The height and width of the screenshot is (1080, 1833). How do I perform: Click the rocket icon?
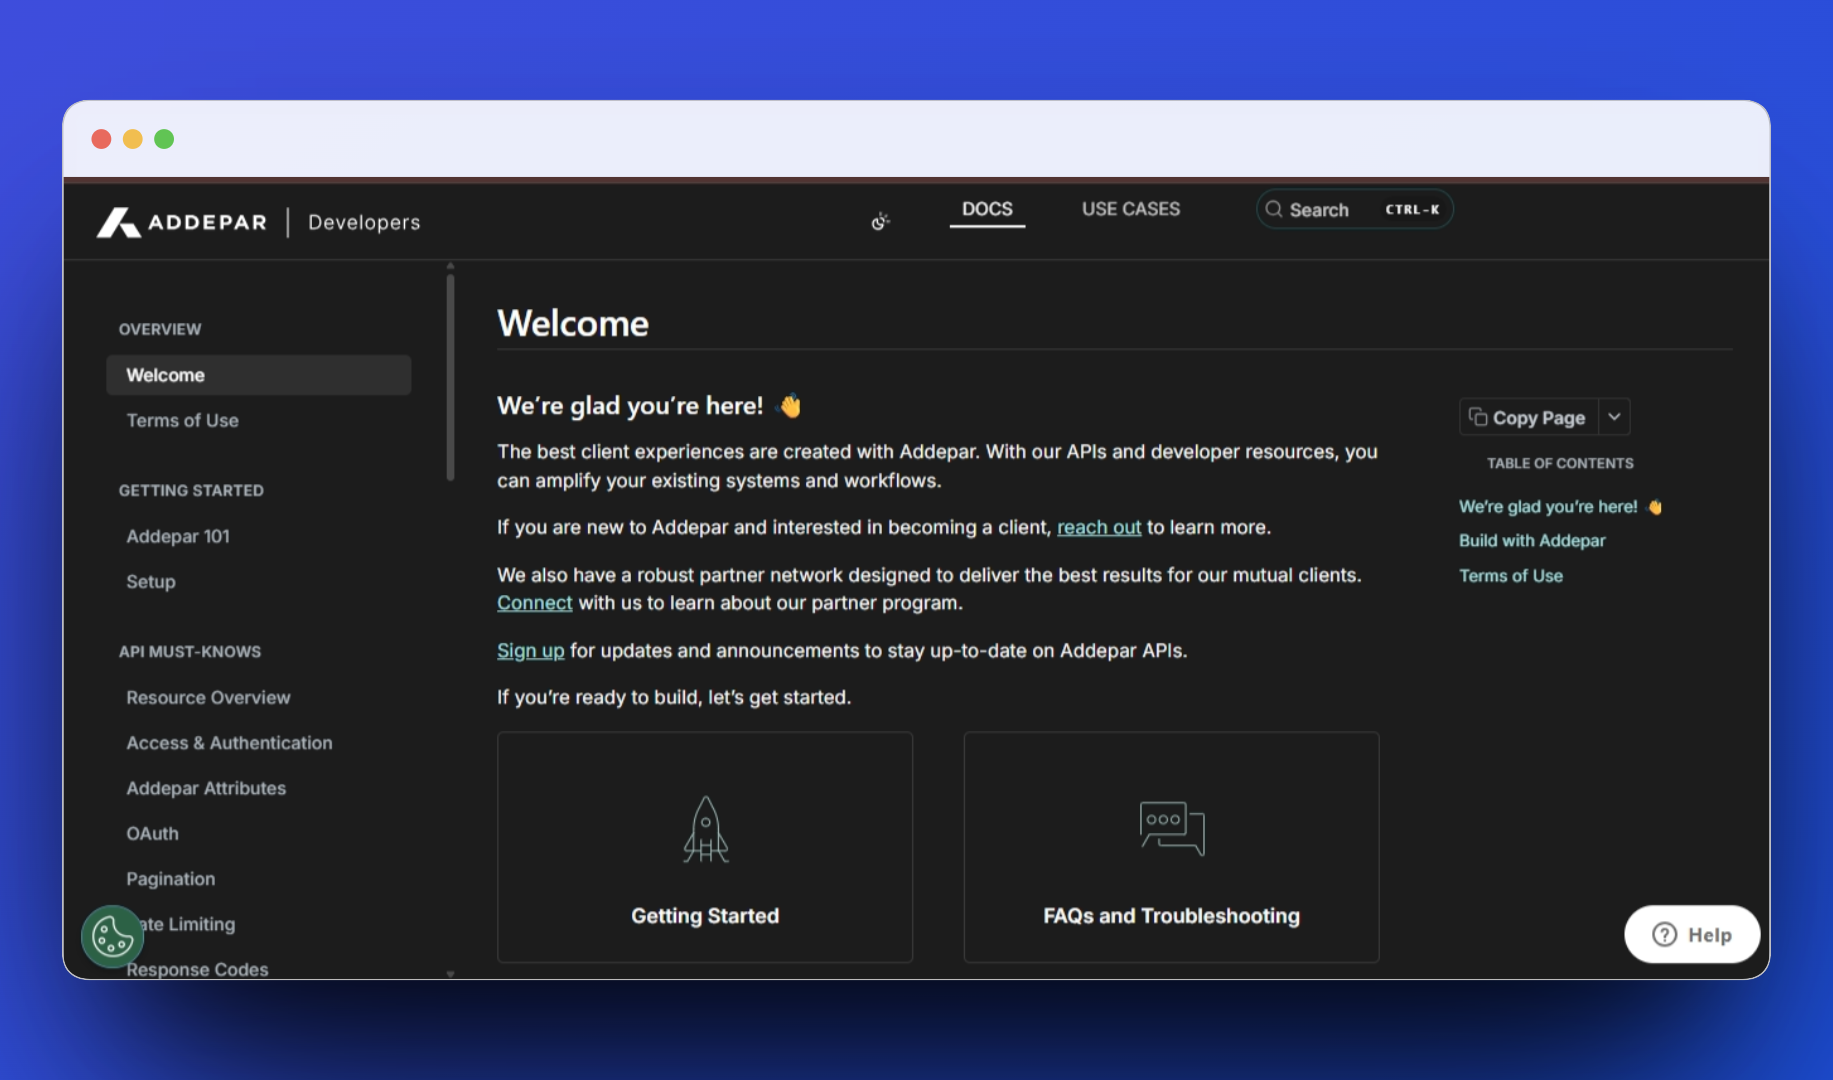tap(706, 829)
